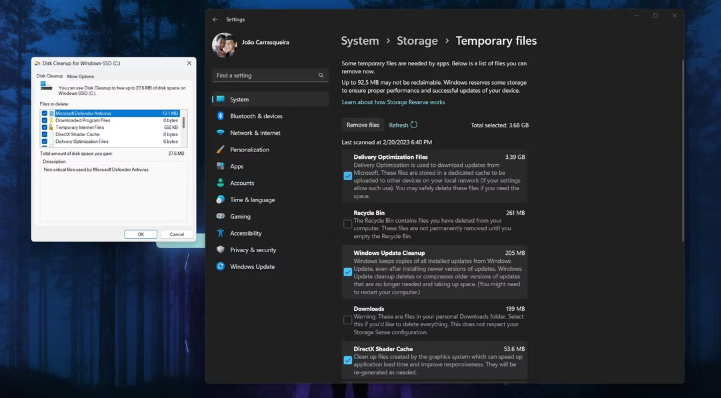The image size is (721, 398).
Task: Click the lock icon beside Temporary Internet Files
Action: [52, 127]
